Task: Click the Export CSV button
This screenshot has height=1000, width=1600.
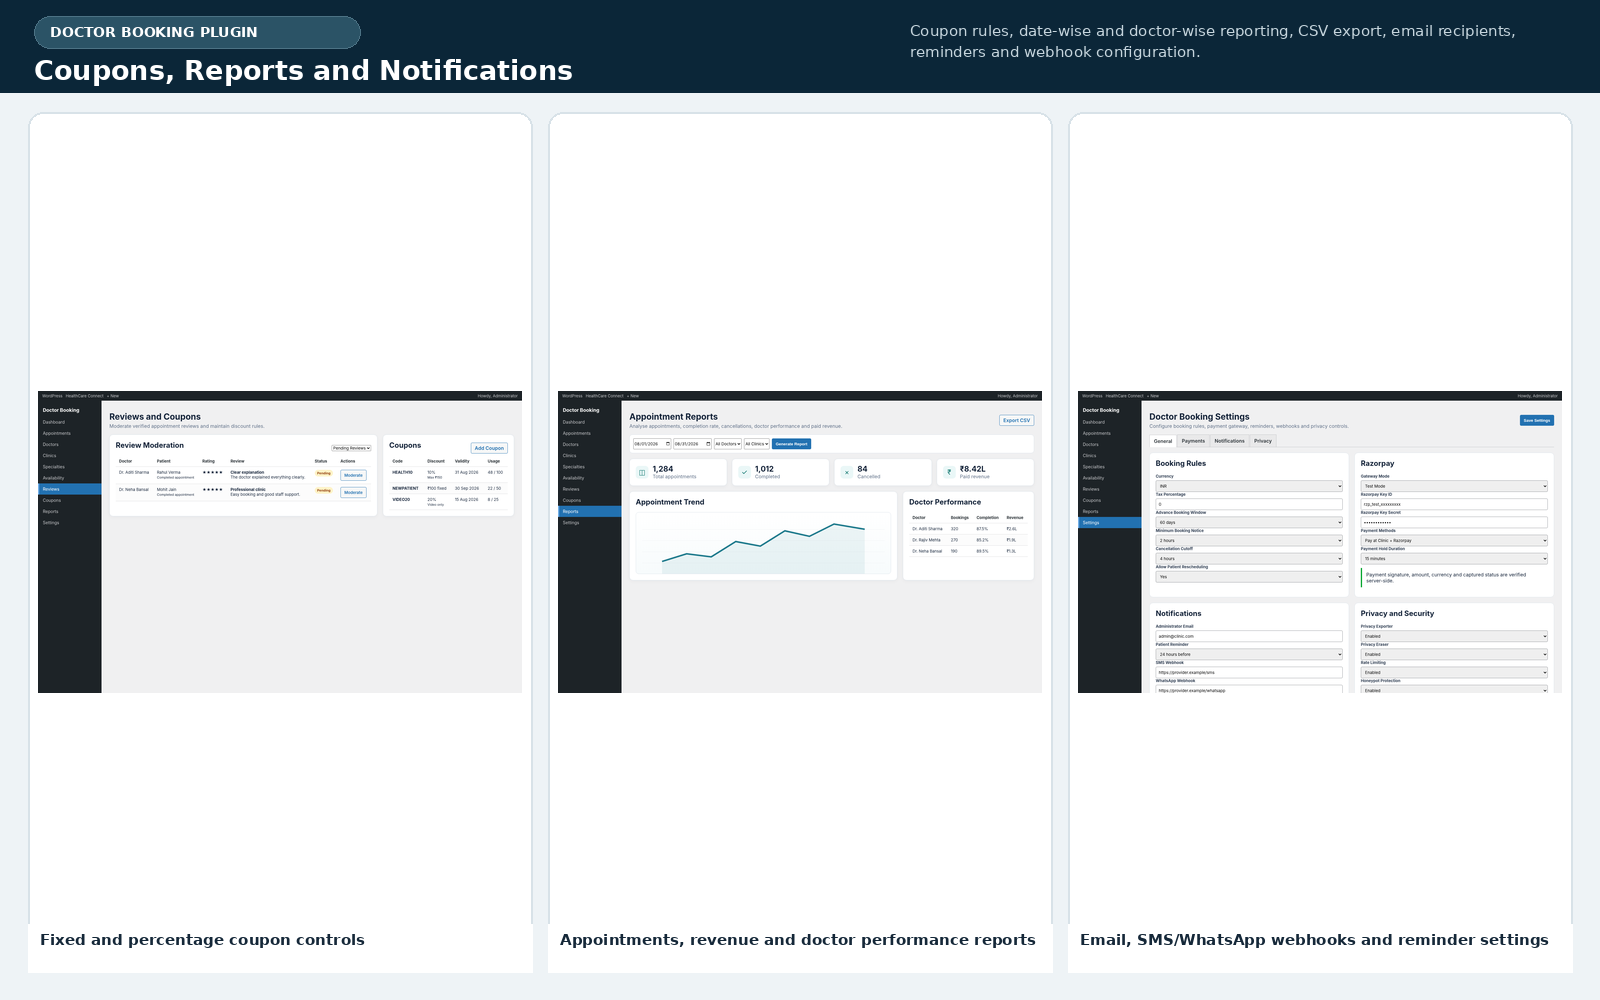Action: (1016, 420)
